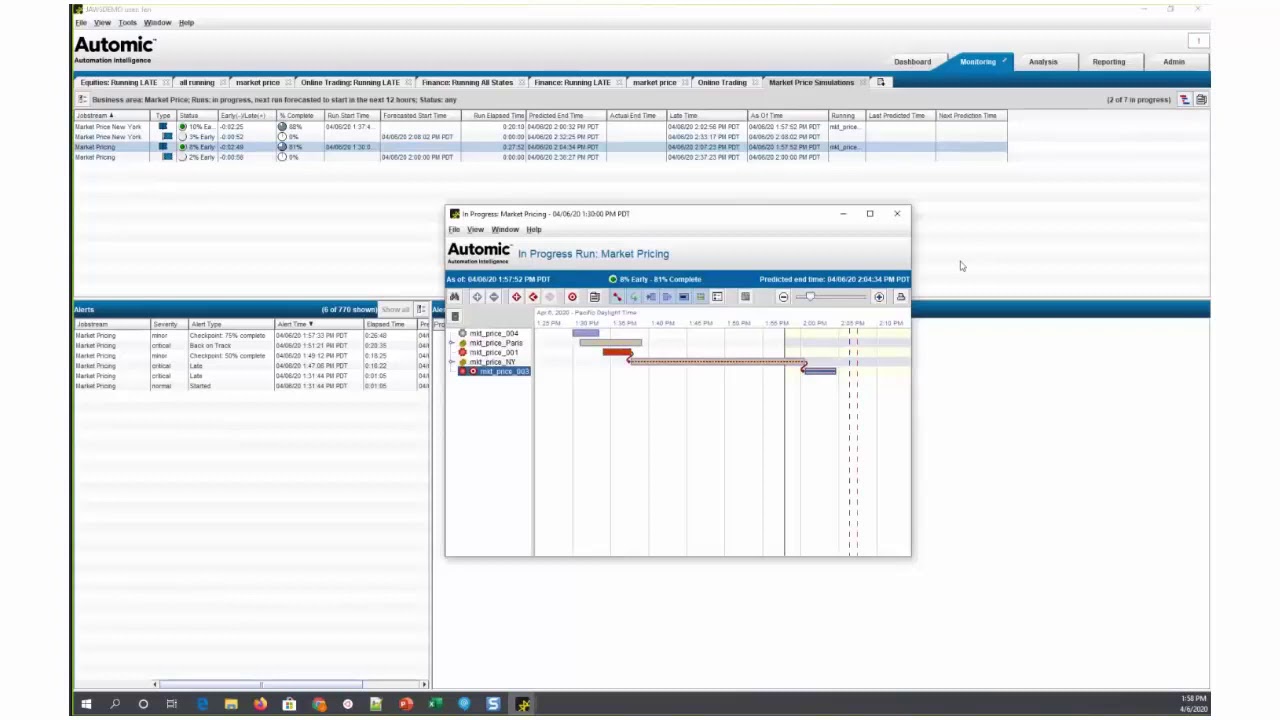Viewport: 1280px width, 720px height.
Task: Switch to the Analysis section
Action: click(x=1043, y=62)
